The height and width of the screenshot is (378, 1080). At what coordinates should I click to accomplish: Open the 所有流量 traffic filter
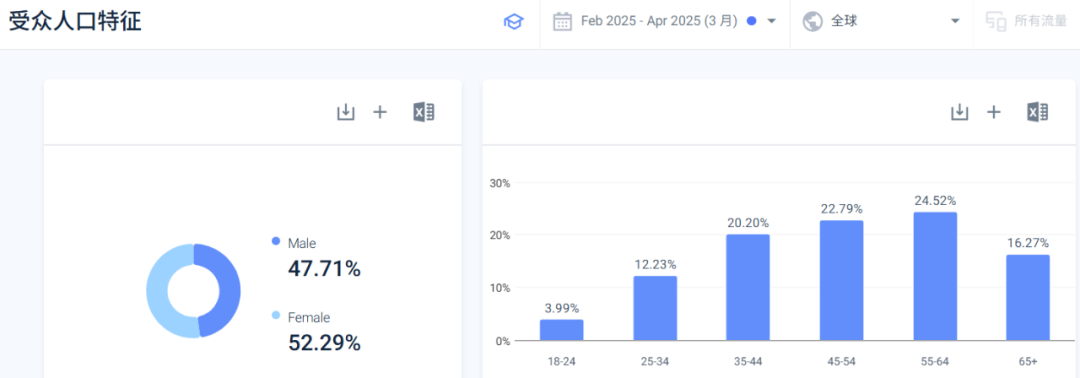pyautogui.click(x=1026, y=21)
